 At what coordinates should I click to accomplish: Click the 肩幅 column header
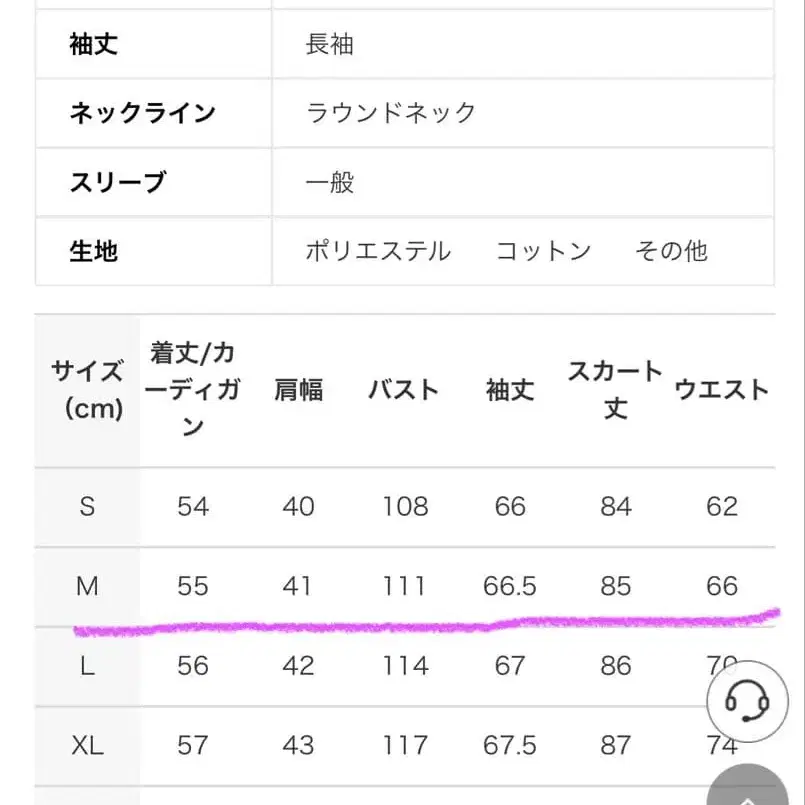pos(298,390)
